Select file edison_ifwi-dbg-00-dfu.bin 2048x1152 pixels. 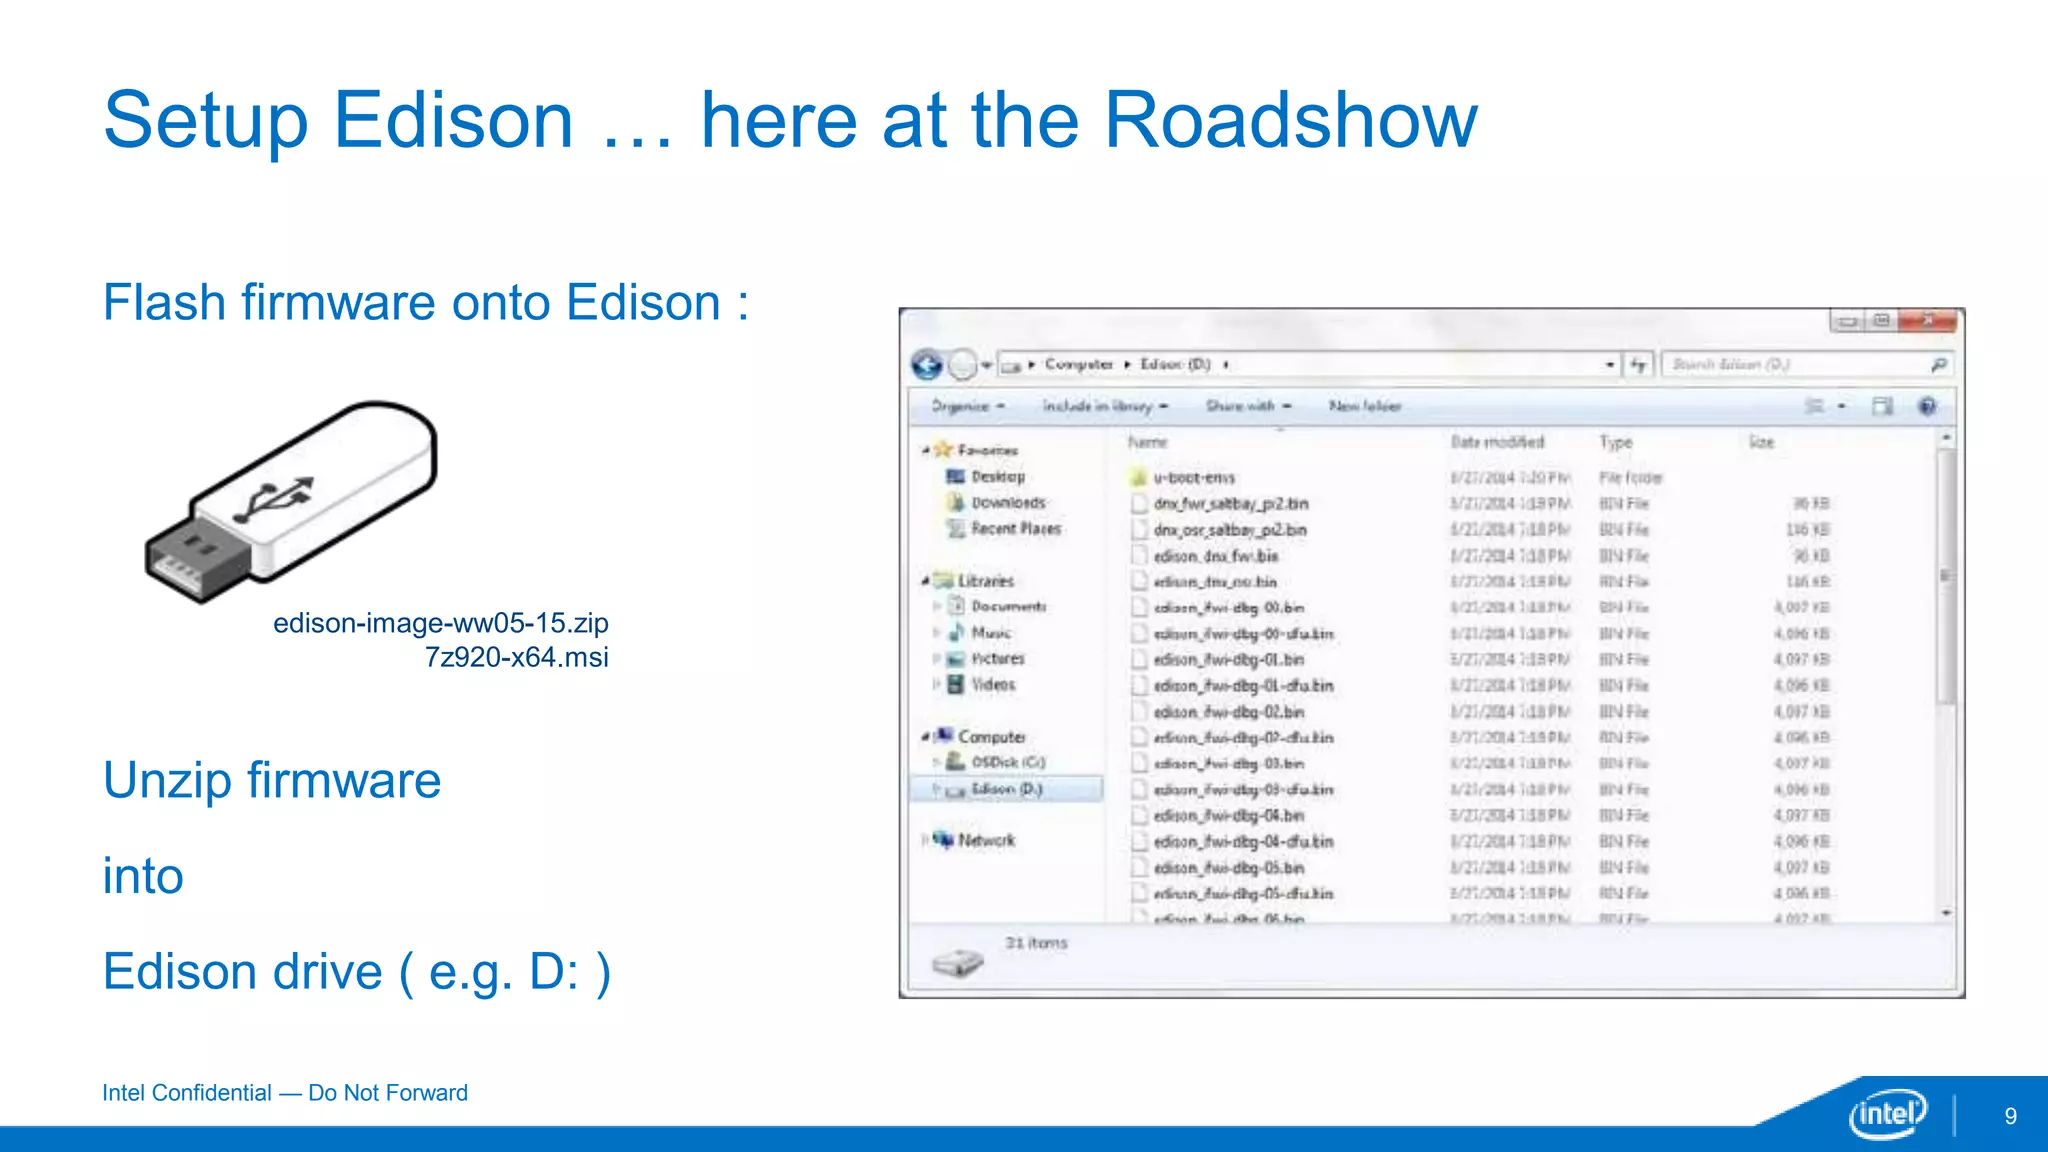coord(1244,634)
